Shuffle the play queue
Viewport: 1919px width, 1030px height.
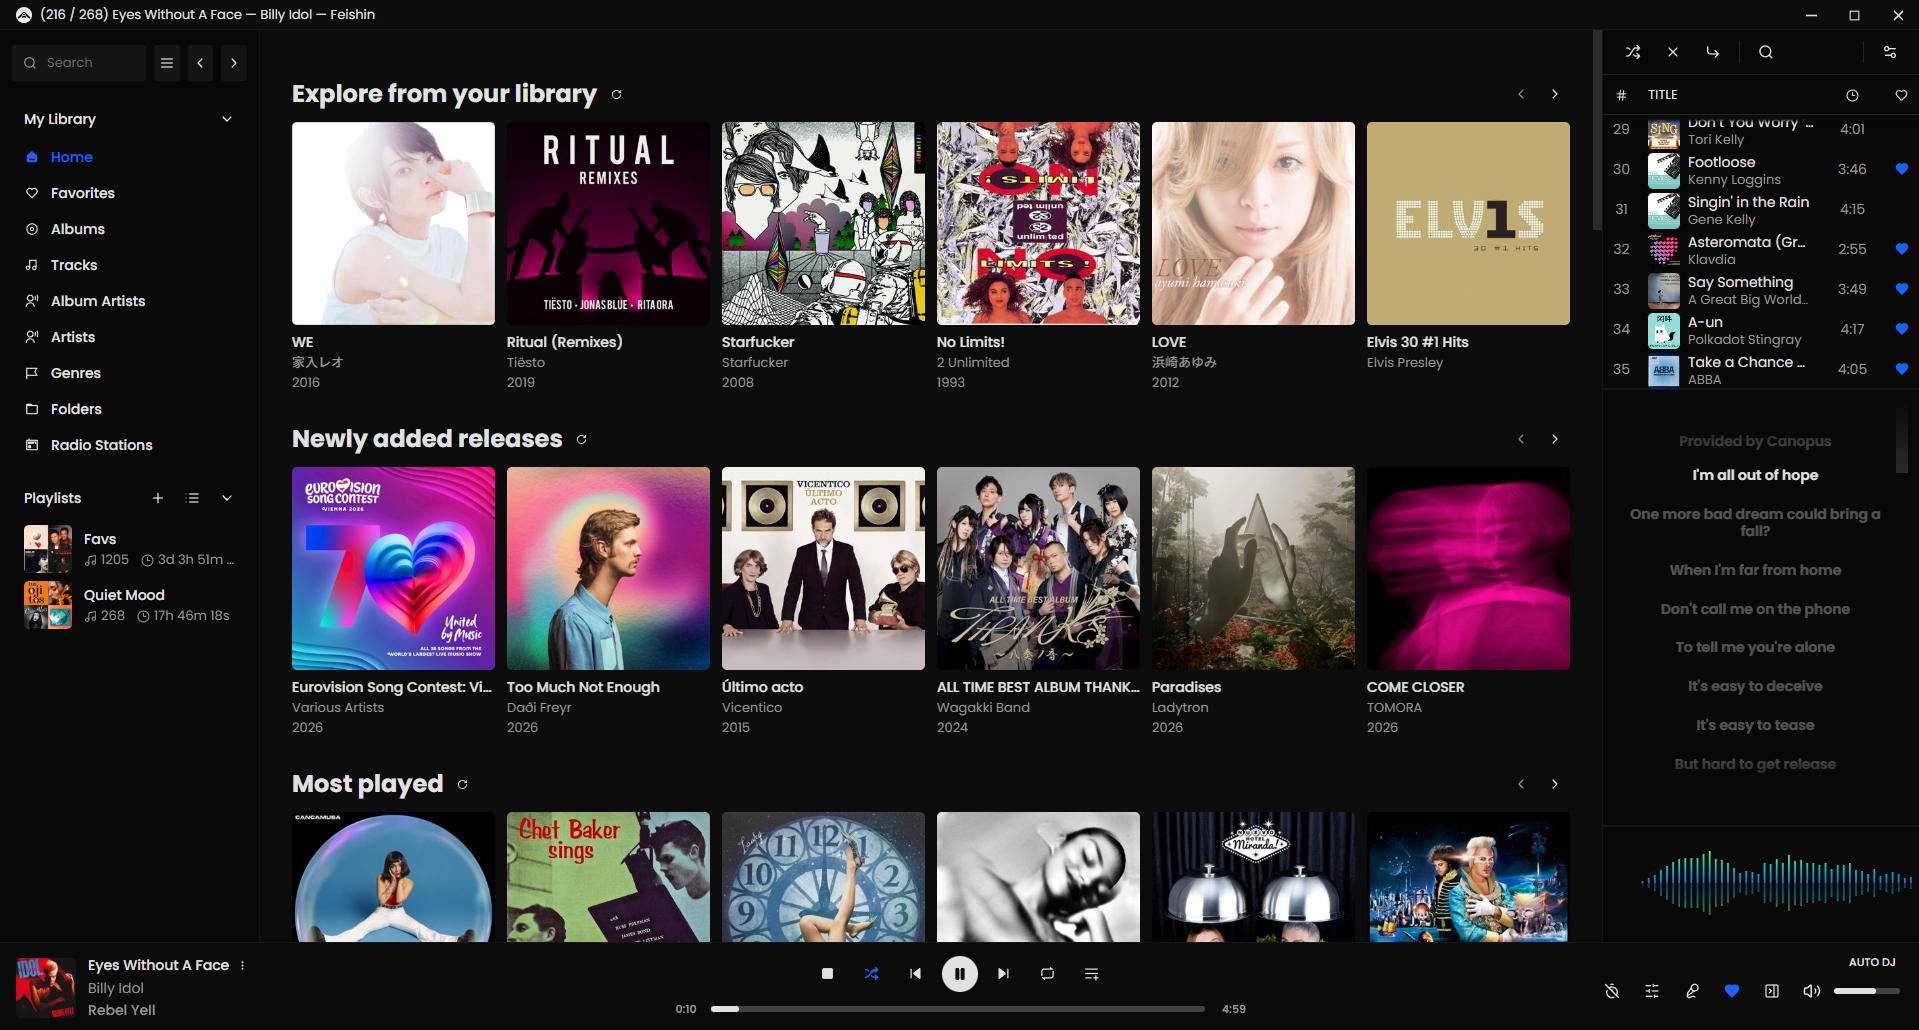[x=1633, y=52]
